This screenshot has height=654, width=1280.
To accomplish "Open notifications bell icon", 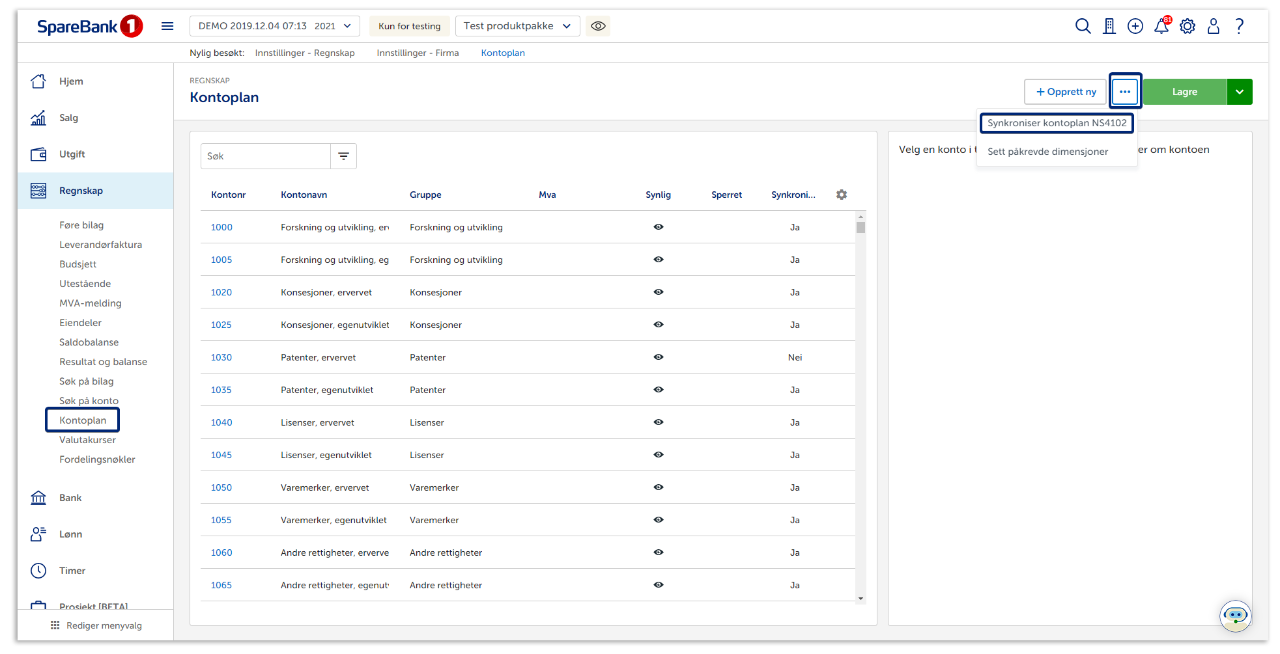I will (1161, 26).
